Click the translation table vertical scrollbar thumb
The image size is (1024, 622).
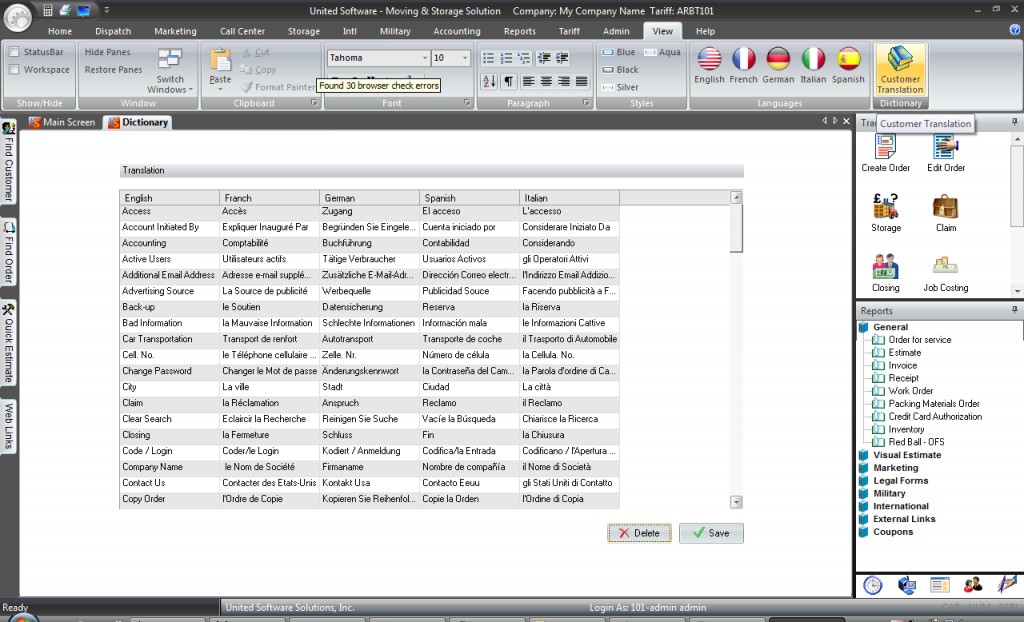coord(736,228)
